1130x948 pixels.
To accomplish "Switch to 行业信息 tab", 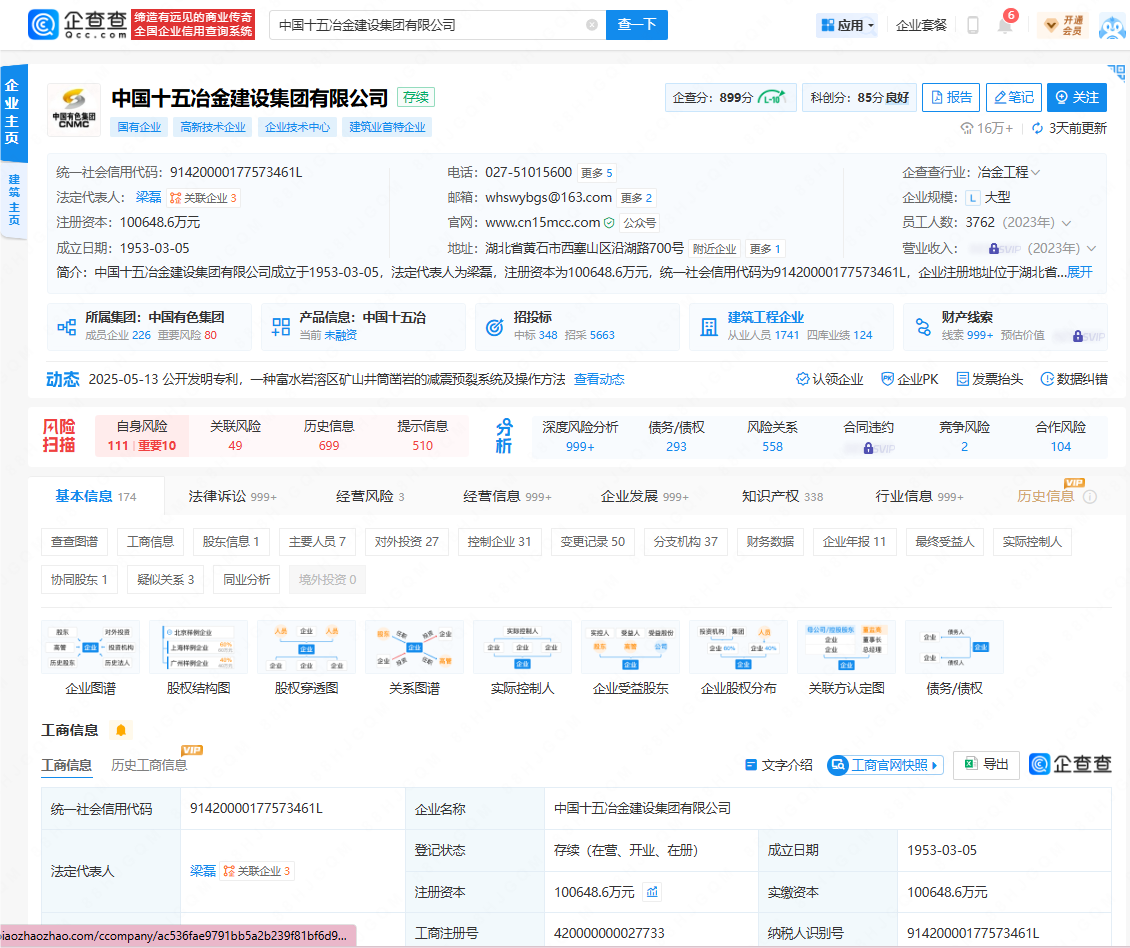I will tap(919, 496).
